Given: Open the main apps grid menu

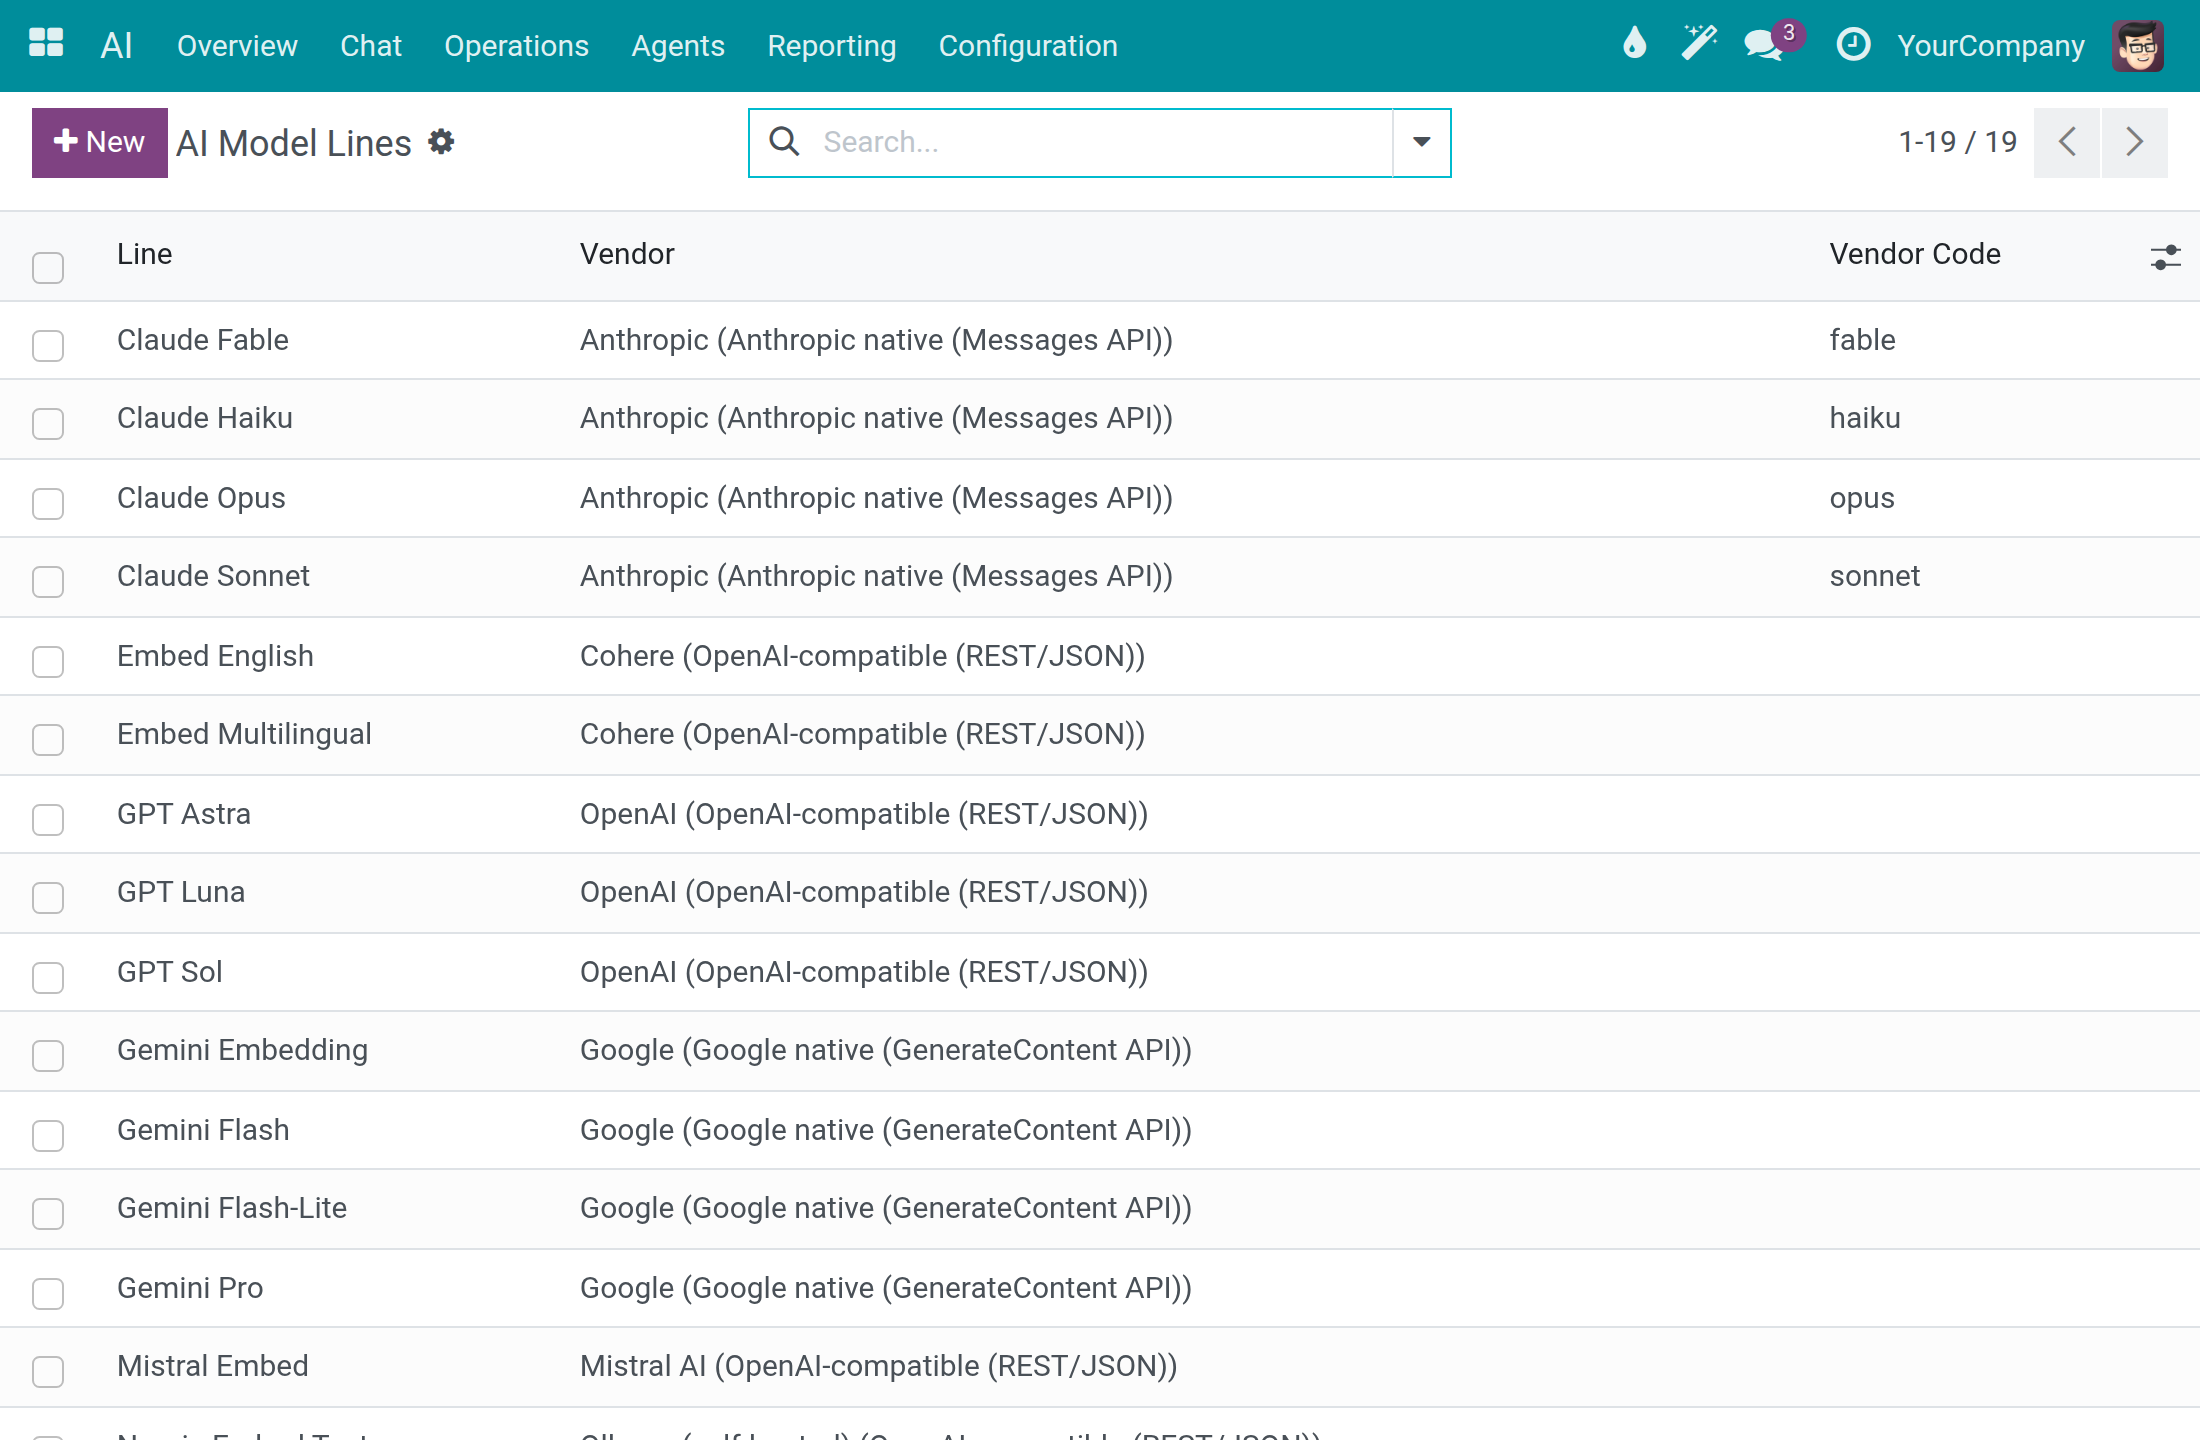Looking at the screenshot, I should click(x=46, y=44).
